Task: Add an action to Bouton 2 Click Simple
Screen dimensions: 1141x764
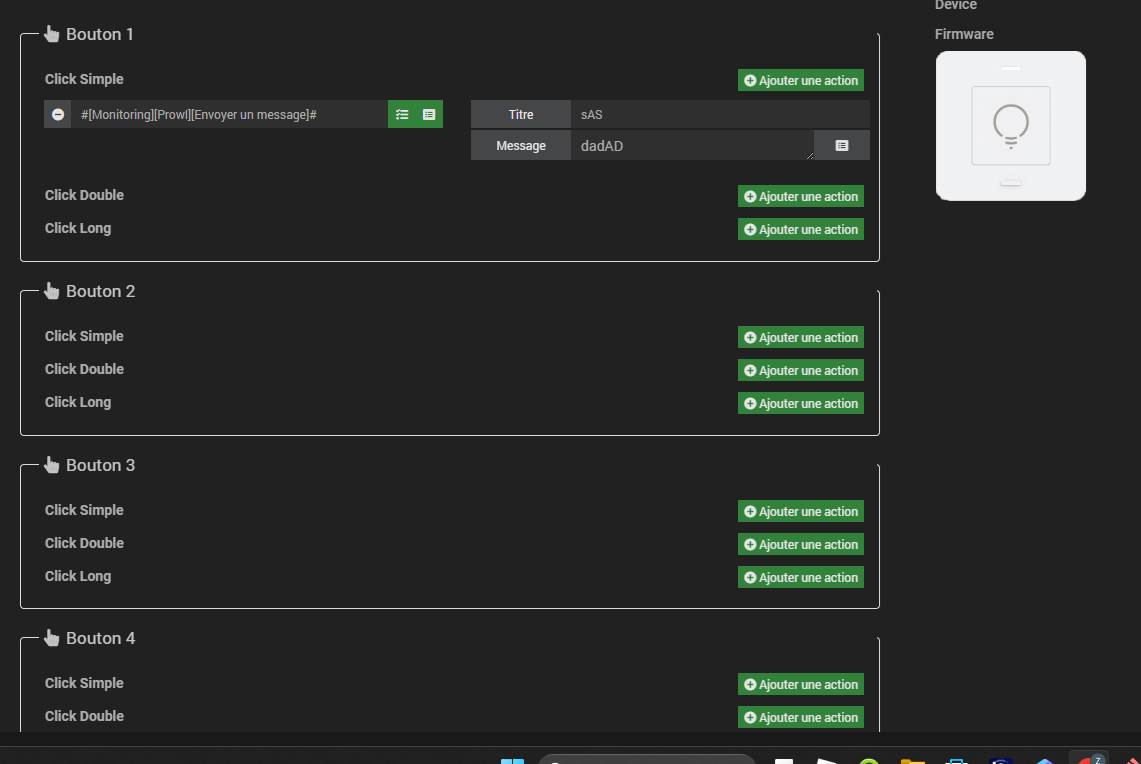Action: coord(800,337)
